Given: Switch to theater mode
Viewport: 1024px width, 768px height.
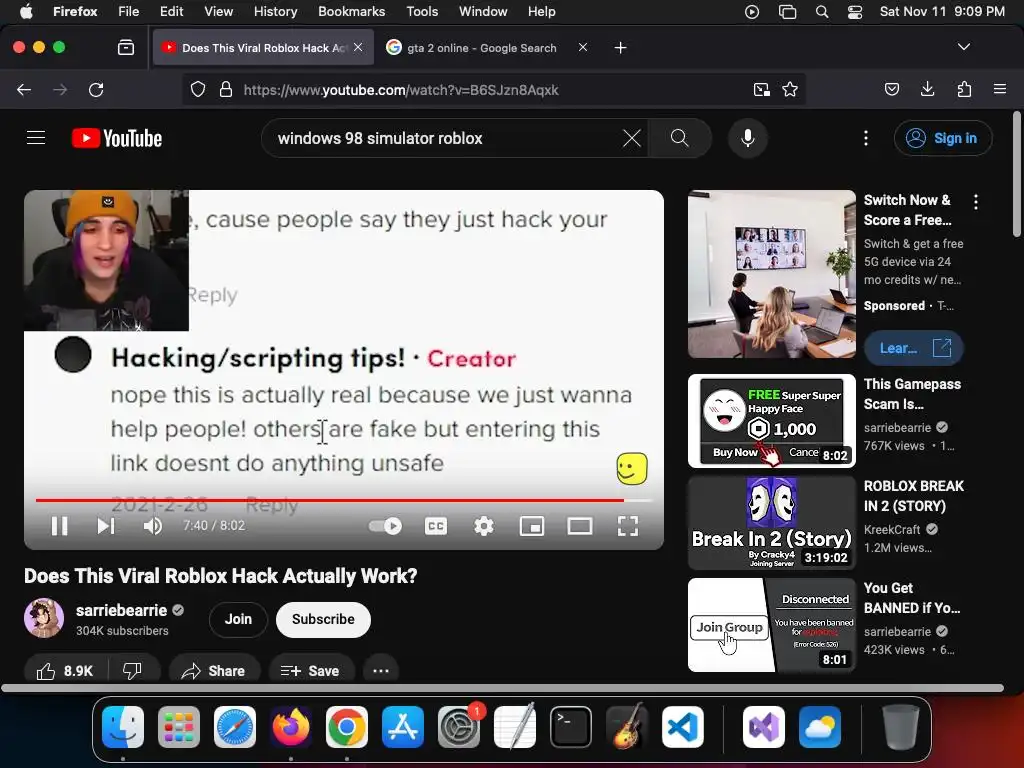Looking at the screenshot, I should pos(580,526).
